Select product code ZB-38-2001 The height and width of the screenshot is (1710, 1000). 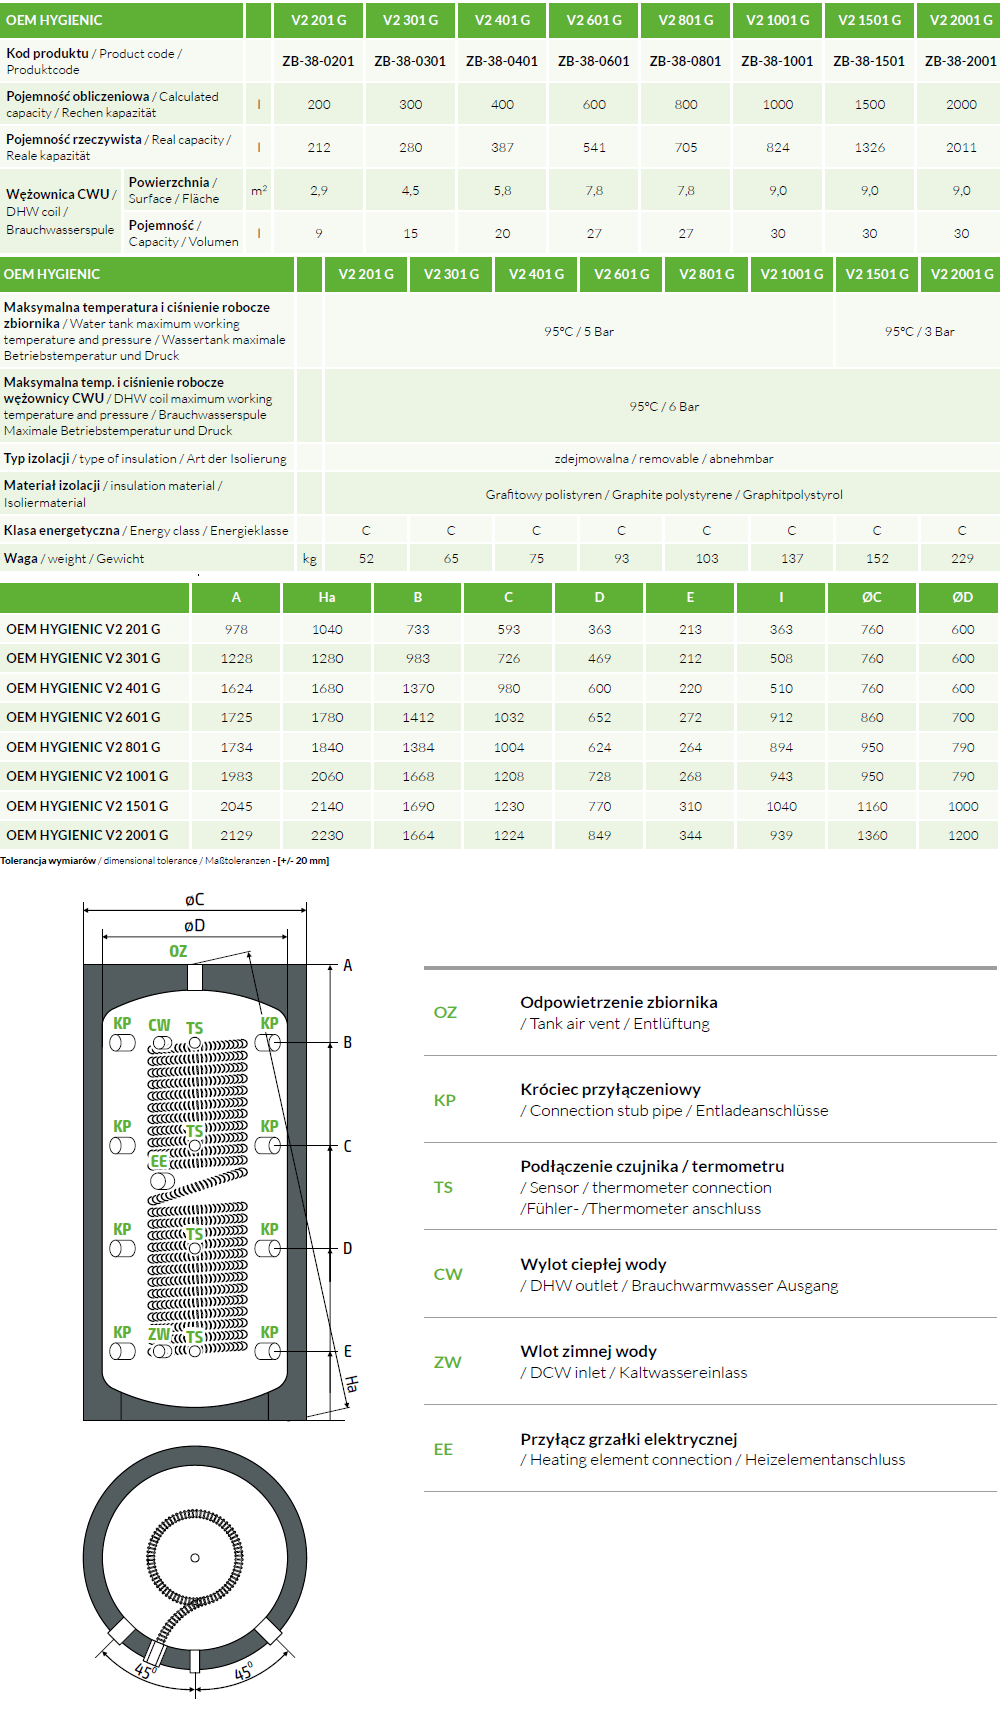[x=961, y=61]
